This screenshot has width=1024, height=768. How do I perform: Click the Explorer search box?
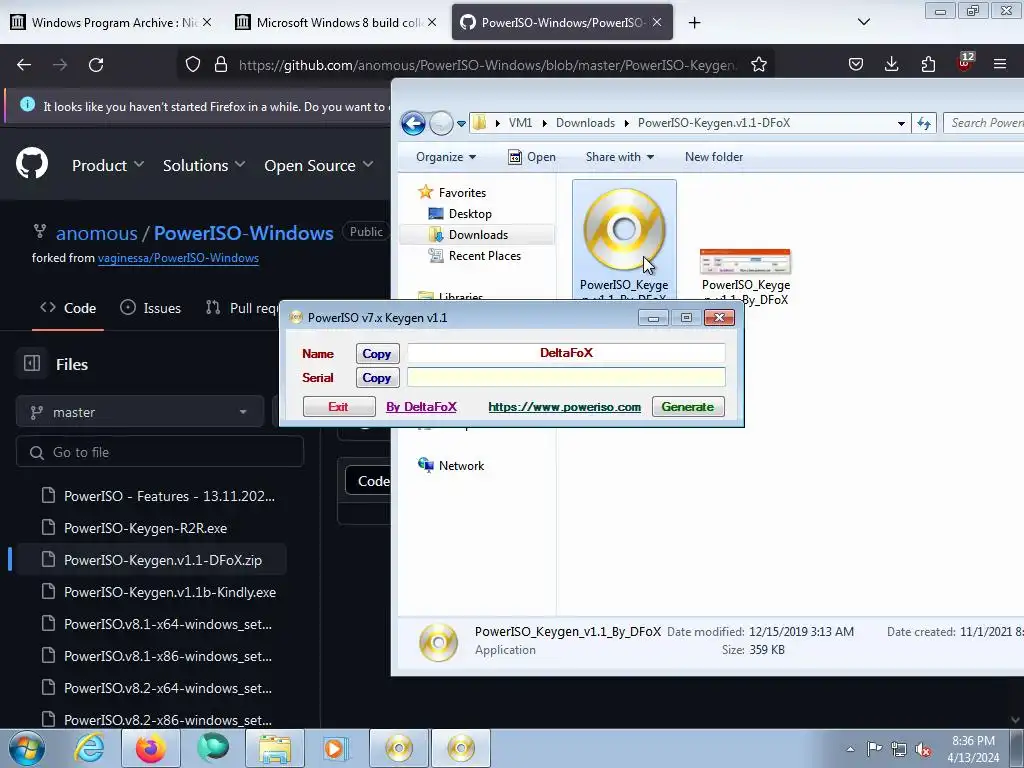tap(984, 123)
